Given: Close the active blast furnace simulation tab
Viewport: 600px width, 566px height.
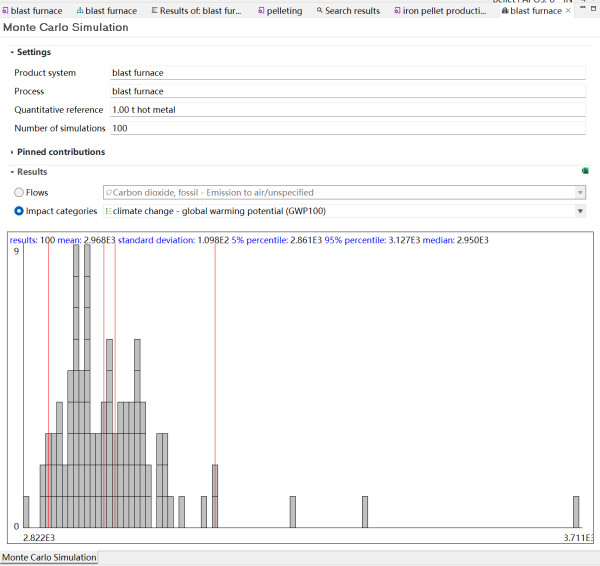Looking at the screenshot, I should pos(568,11).
